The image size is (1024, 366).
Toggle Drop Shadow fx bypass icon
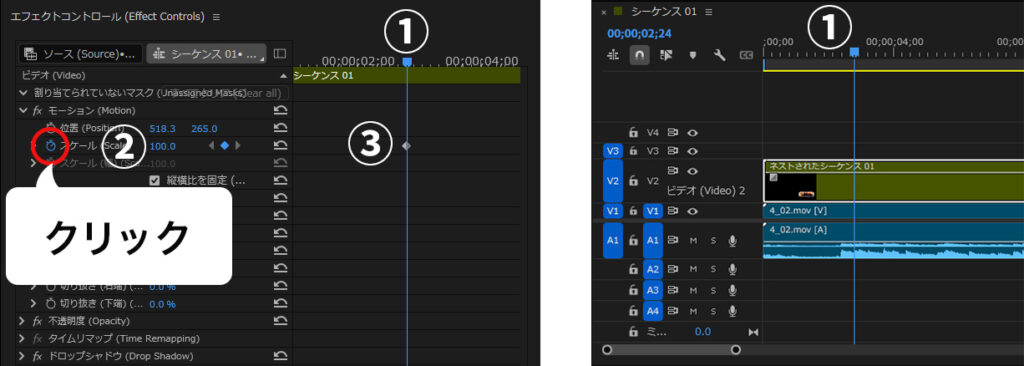37,356
